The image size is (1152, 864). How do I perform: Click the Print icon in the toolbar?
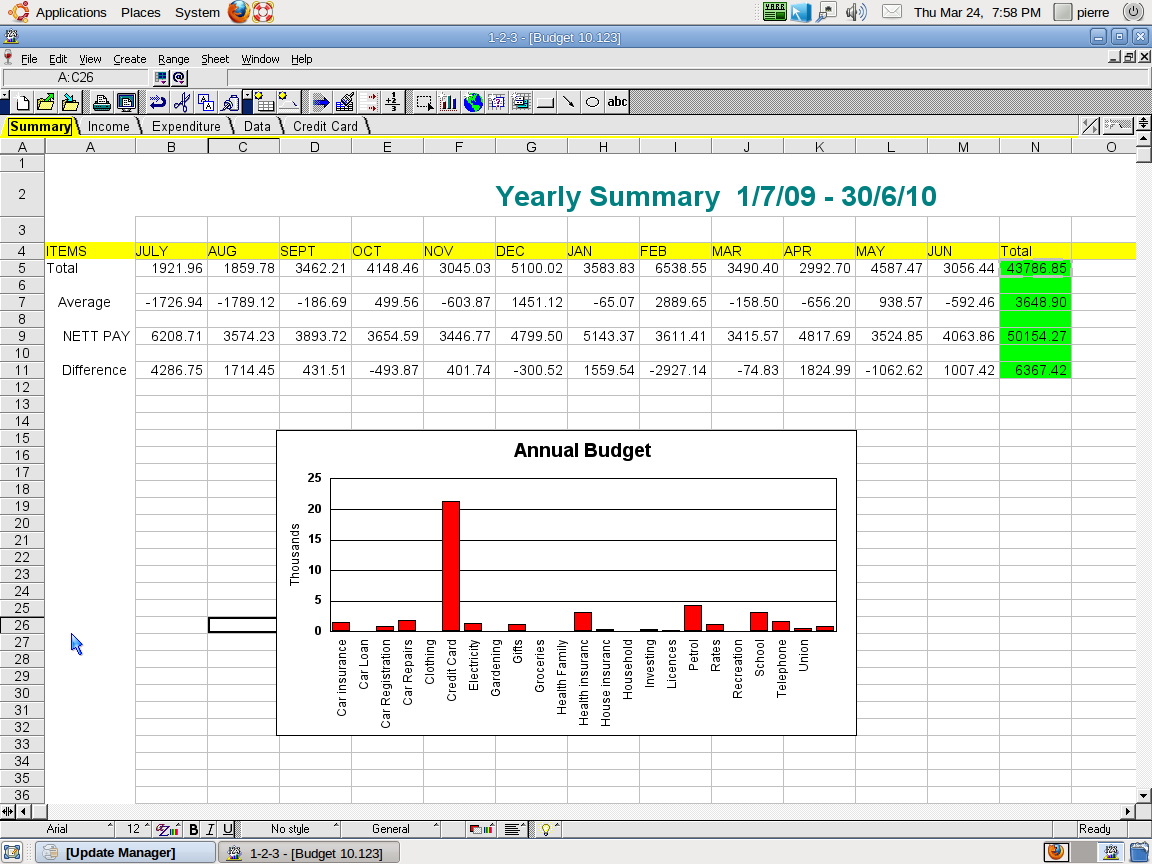102,102
